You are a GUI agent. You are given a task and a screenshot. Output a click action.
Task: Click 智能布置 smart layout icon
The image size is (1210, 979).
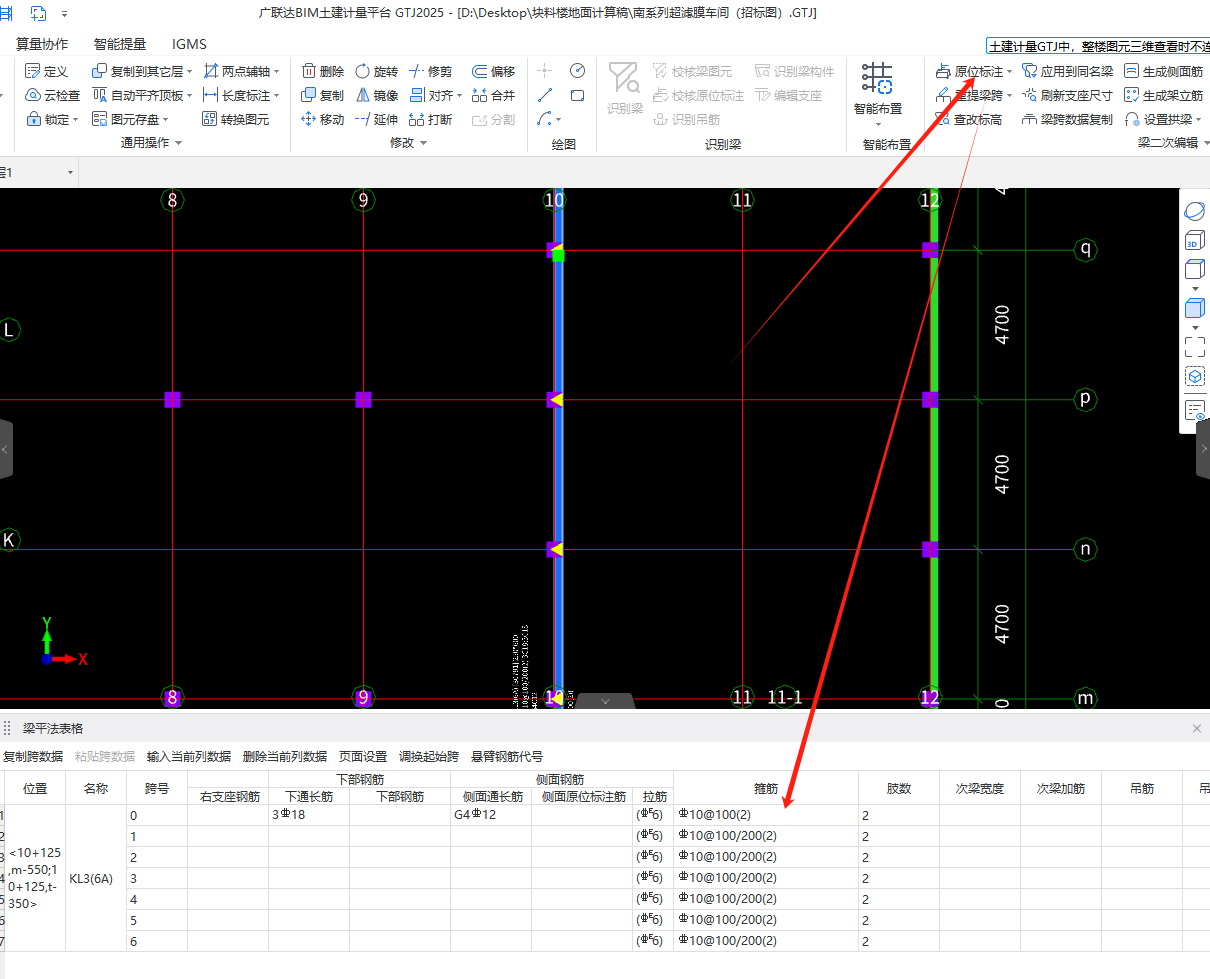[877, 78]
